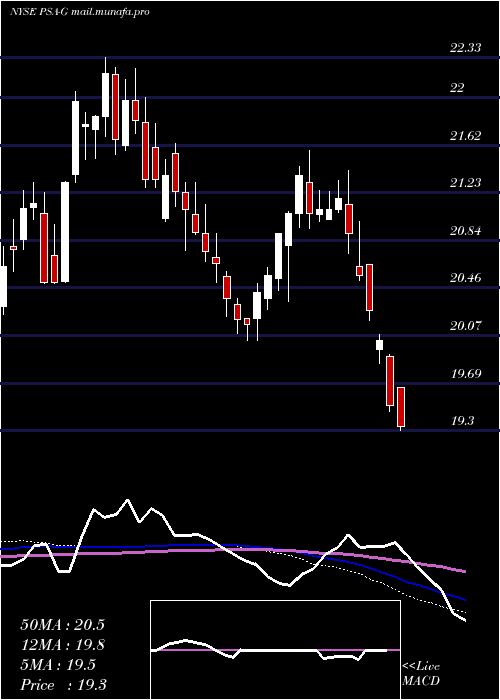Image resolution: width=500 pixels, height=700 pixels.
Task: Select the 22 price level label
Action: pyautogui.click(x=457, y=88)
